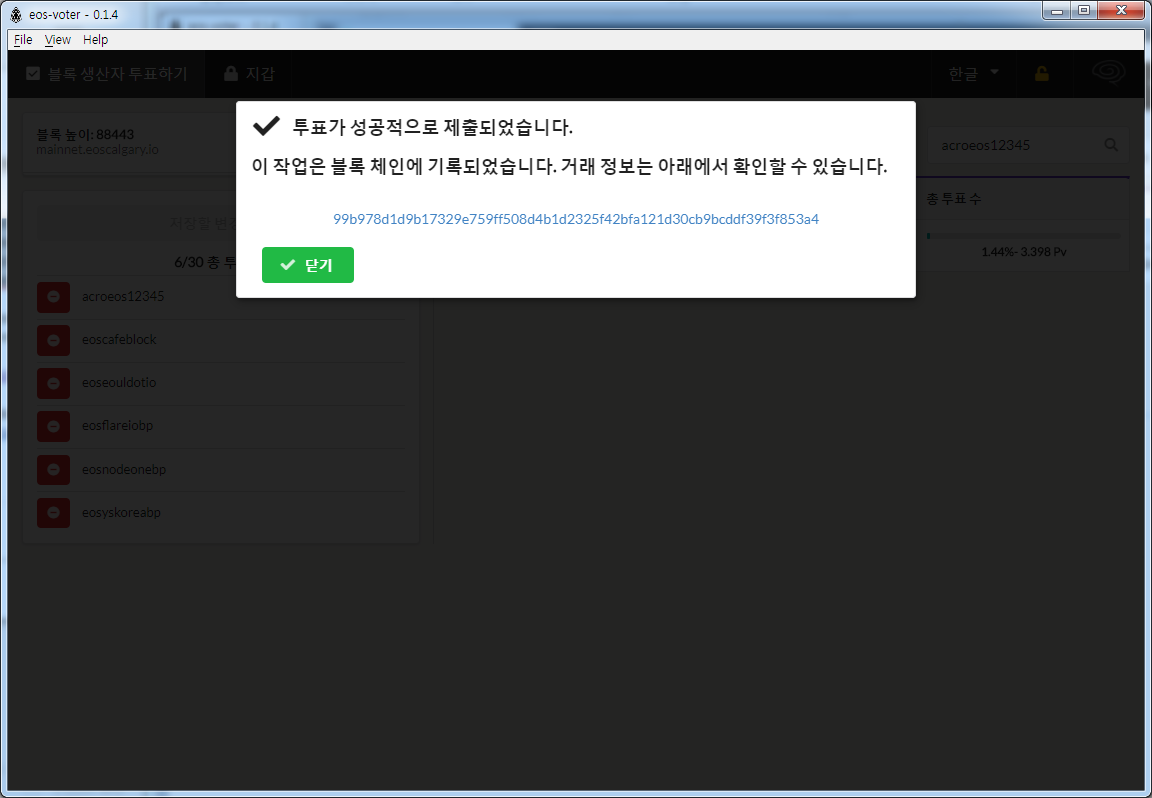
Task: Maximize the eos-voter window
Action: coord(1084,10)
